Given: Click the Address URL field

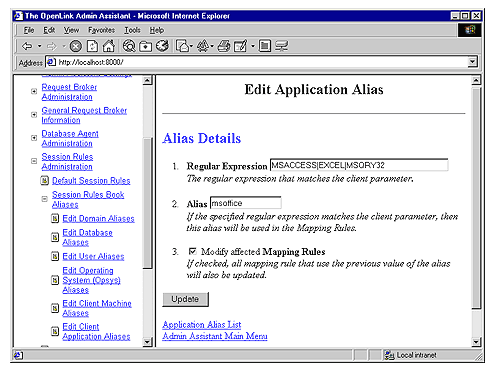Looking at the screenshot, I should 262,62.
